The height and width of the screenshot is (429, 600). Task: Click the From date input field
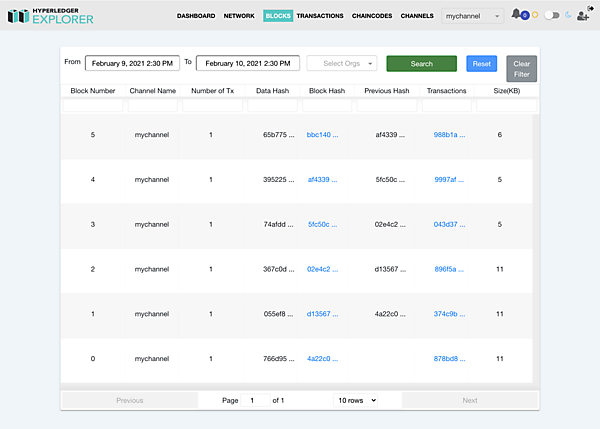point(132,63)
